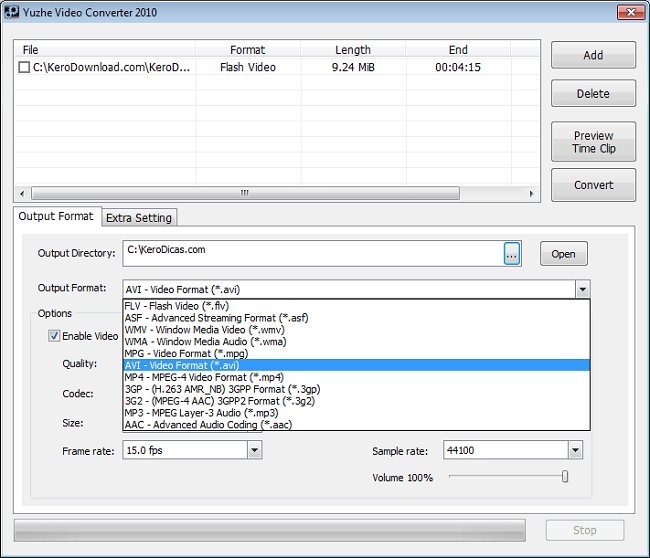The width and height of the screenshot is (650, 558).
Task: Click the C:\KeroDownload.com file name text
Action: click(111, 67)
